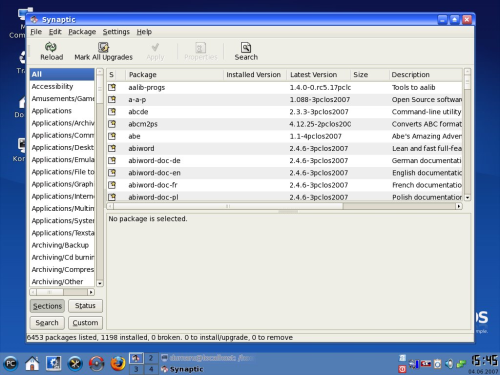Select the Archiving/Other section
Image resolution: width=500 pixels, height=375 pixels.
(62, 282)
